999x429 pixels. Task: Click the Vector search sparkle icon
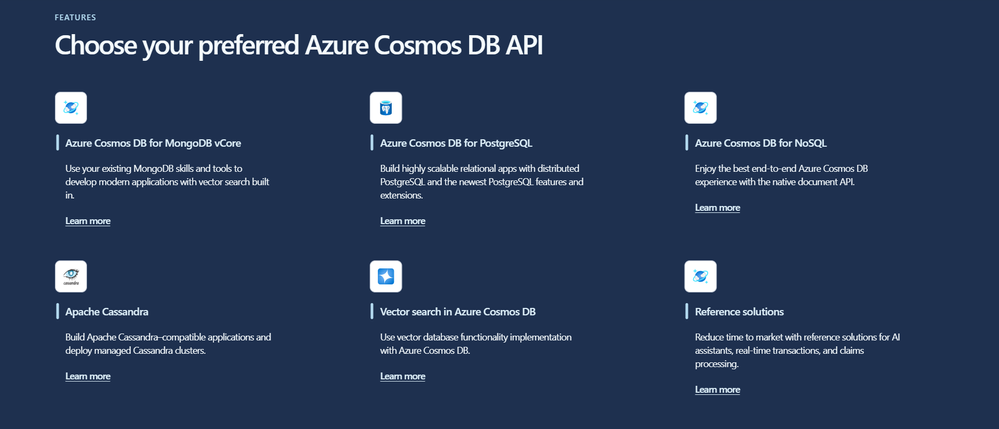click(386, 276)
